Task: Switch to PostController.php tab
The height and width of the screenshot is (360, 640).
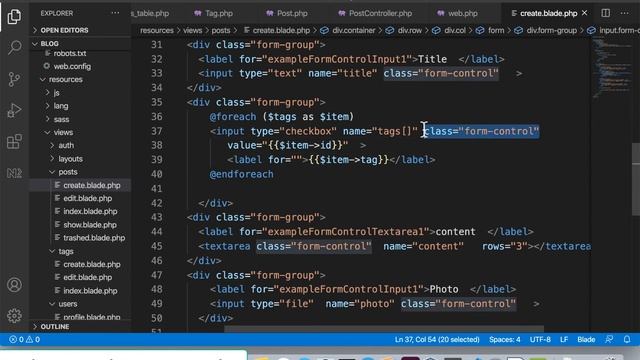Action: click(x=375, y=13)
